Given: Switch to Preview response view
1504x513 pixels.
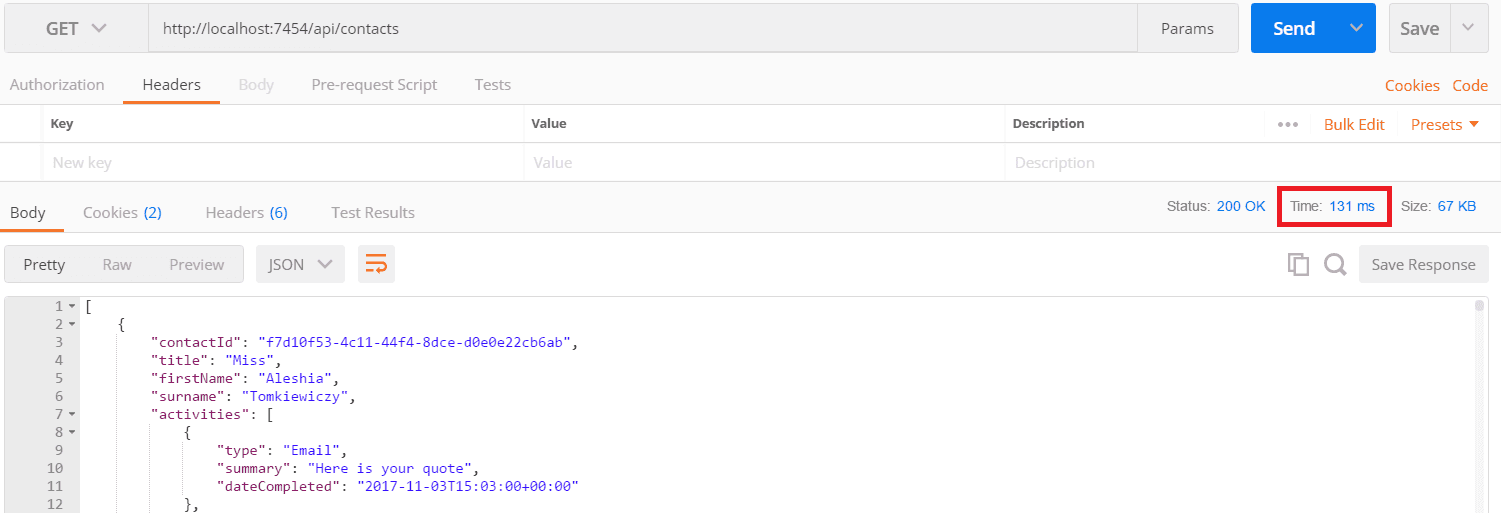Looking at the screenshot, I should coord(196,264).
